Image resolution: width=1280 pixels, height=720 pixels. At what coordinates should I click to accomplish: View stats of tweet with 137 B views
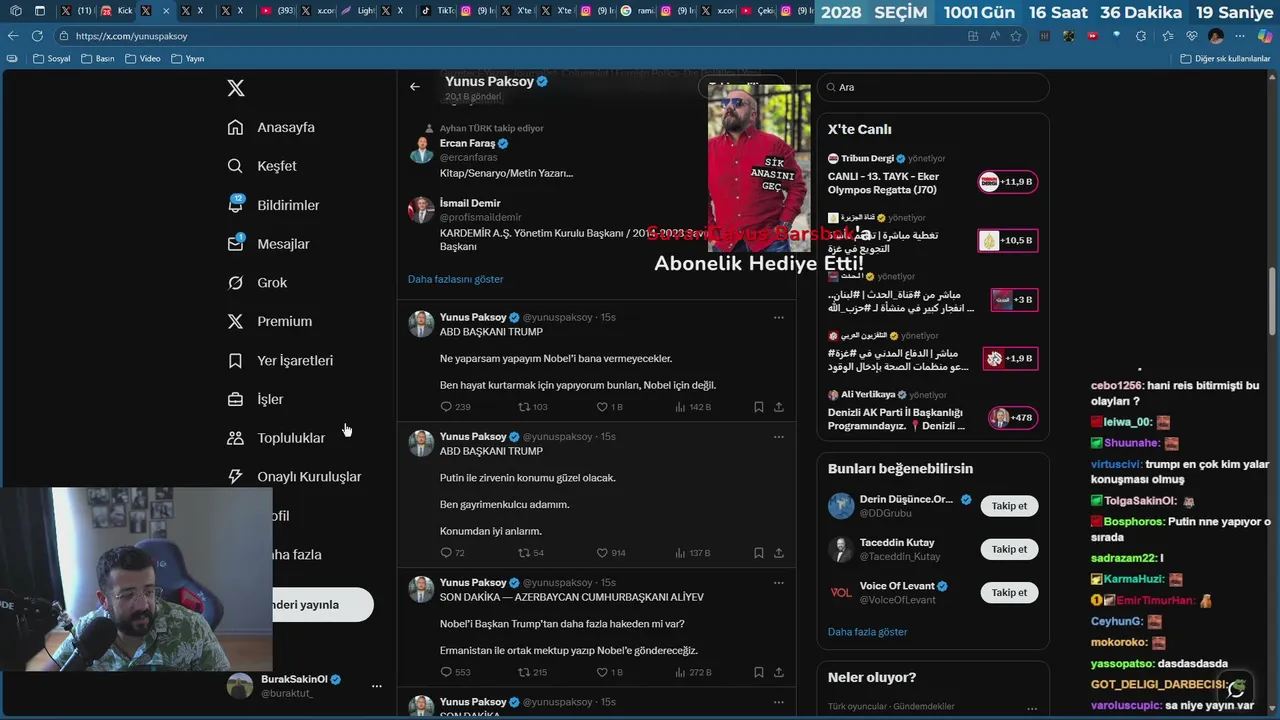[x=693, y=553]
